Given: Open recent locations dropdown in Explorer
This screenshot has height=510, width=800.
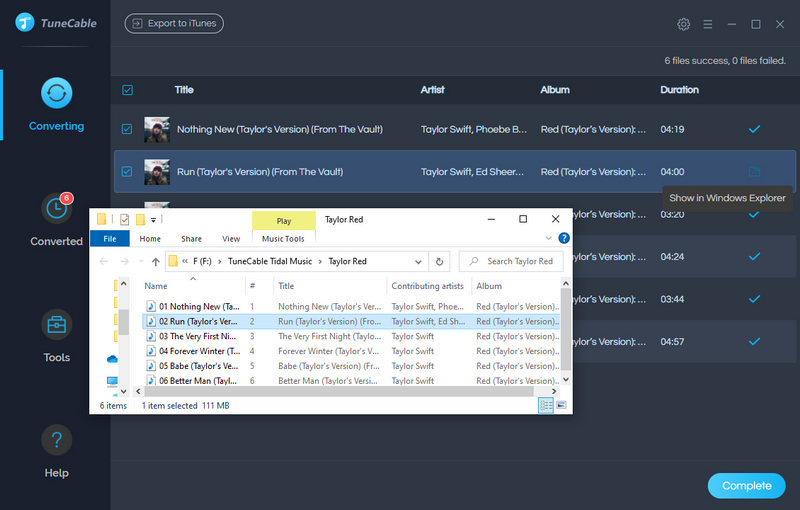Looking at the screenshot, I should point(141,262).
